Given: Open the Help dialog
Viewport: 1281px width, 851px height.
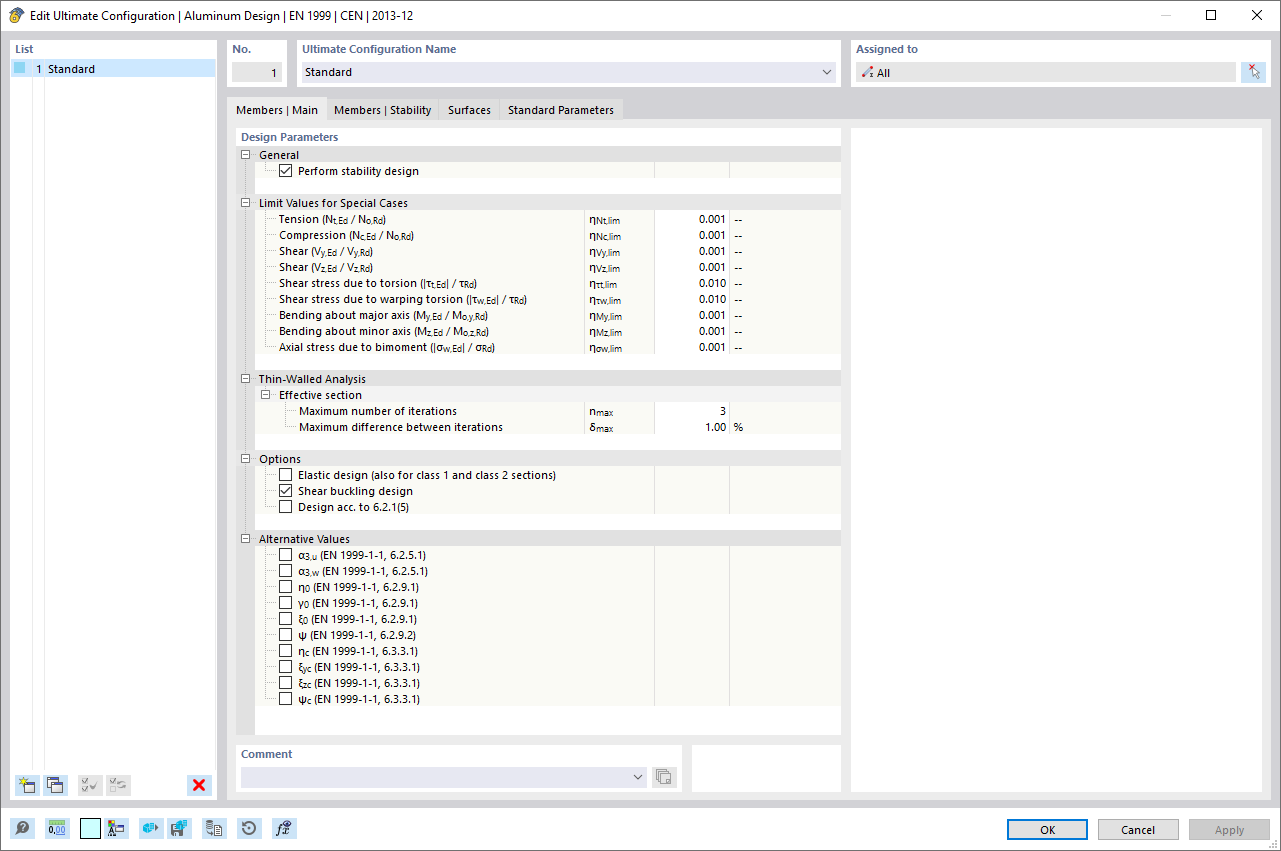Looking at the screenshot, I should tap(20, 828).
